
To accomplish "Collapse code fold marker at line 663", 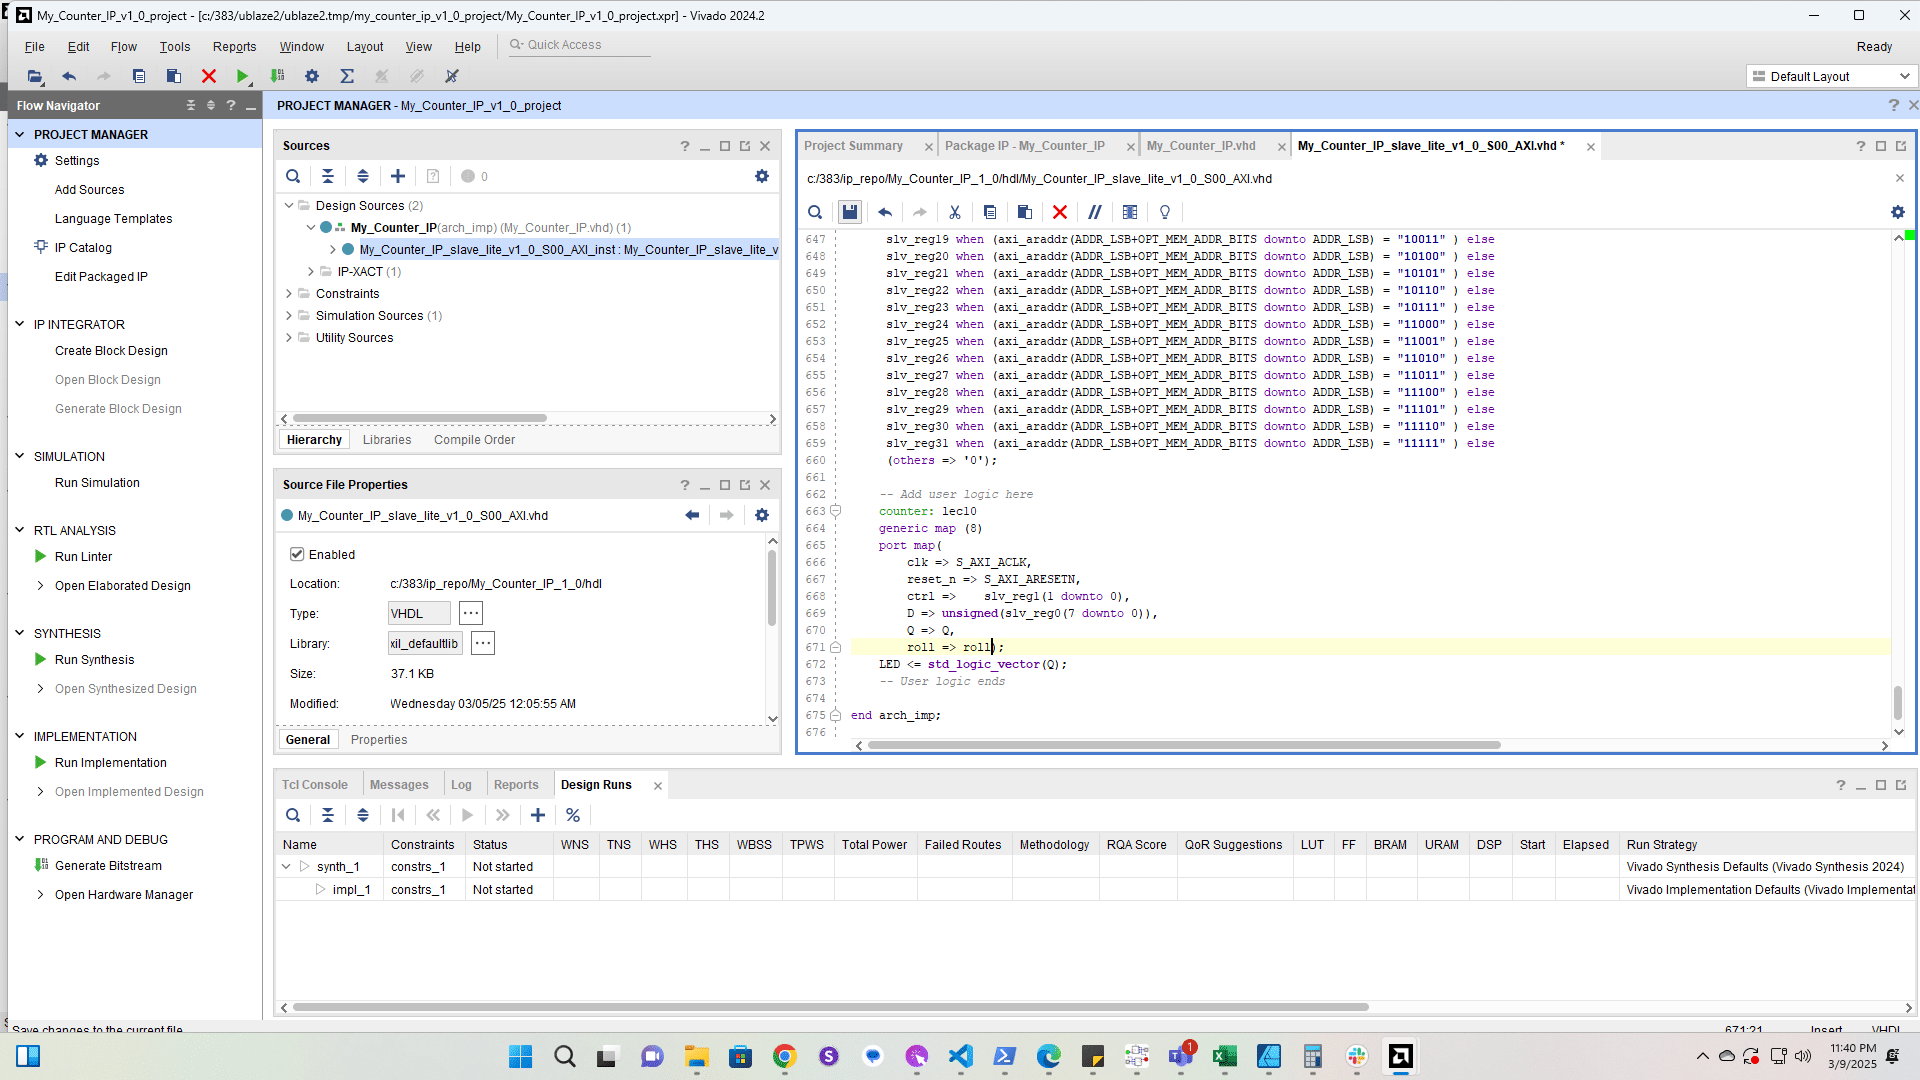I will 836,511.
